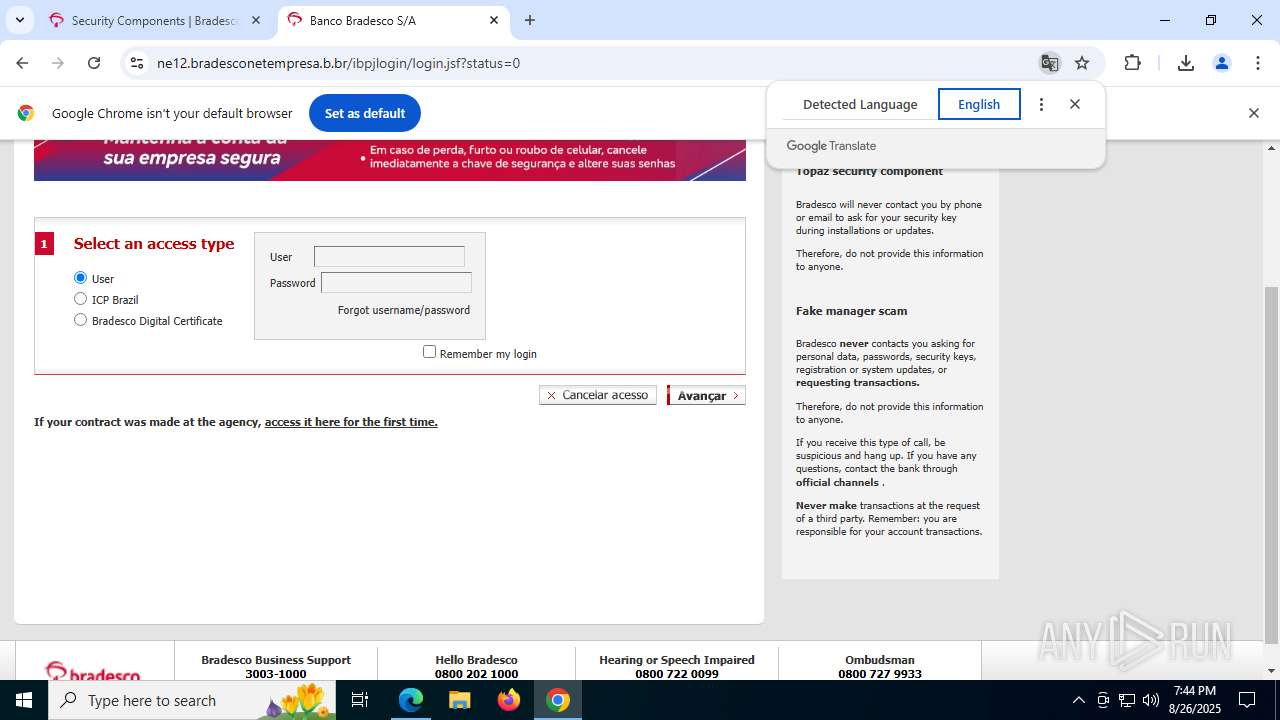Screen dimensions: 1280x720
Task: Open the Chrome extensions puzzle icon
Action: [x=1132, y=63]
